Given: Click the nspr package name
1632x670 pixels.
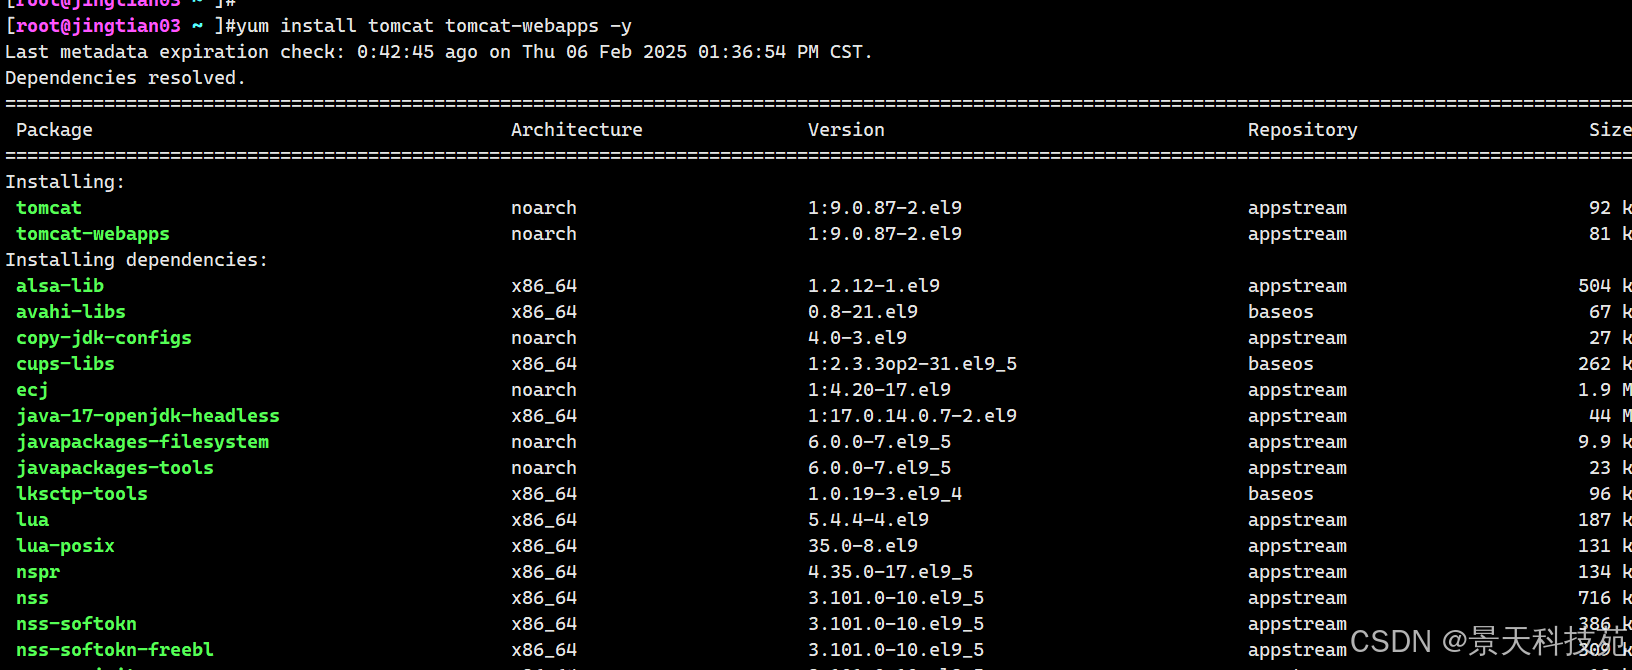Looking at the screenshot, I should [x=38, y=572].
